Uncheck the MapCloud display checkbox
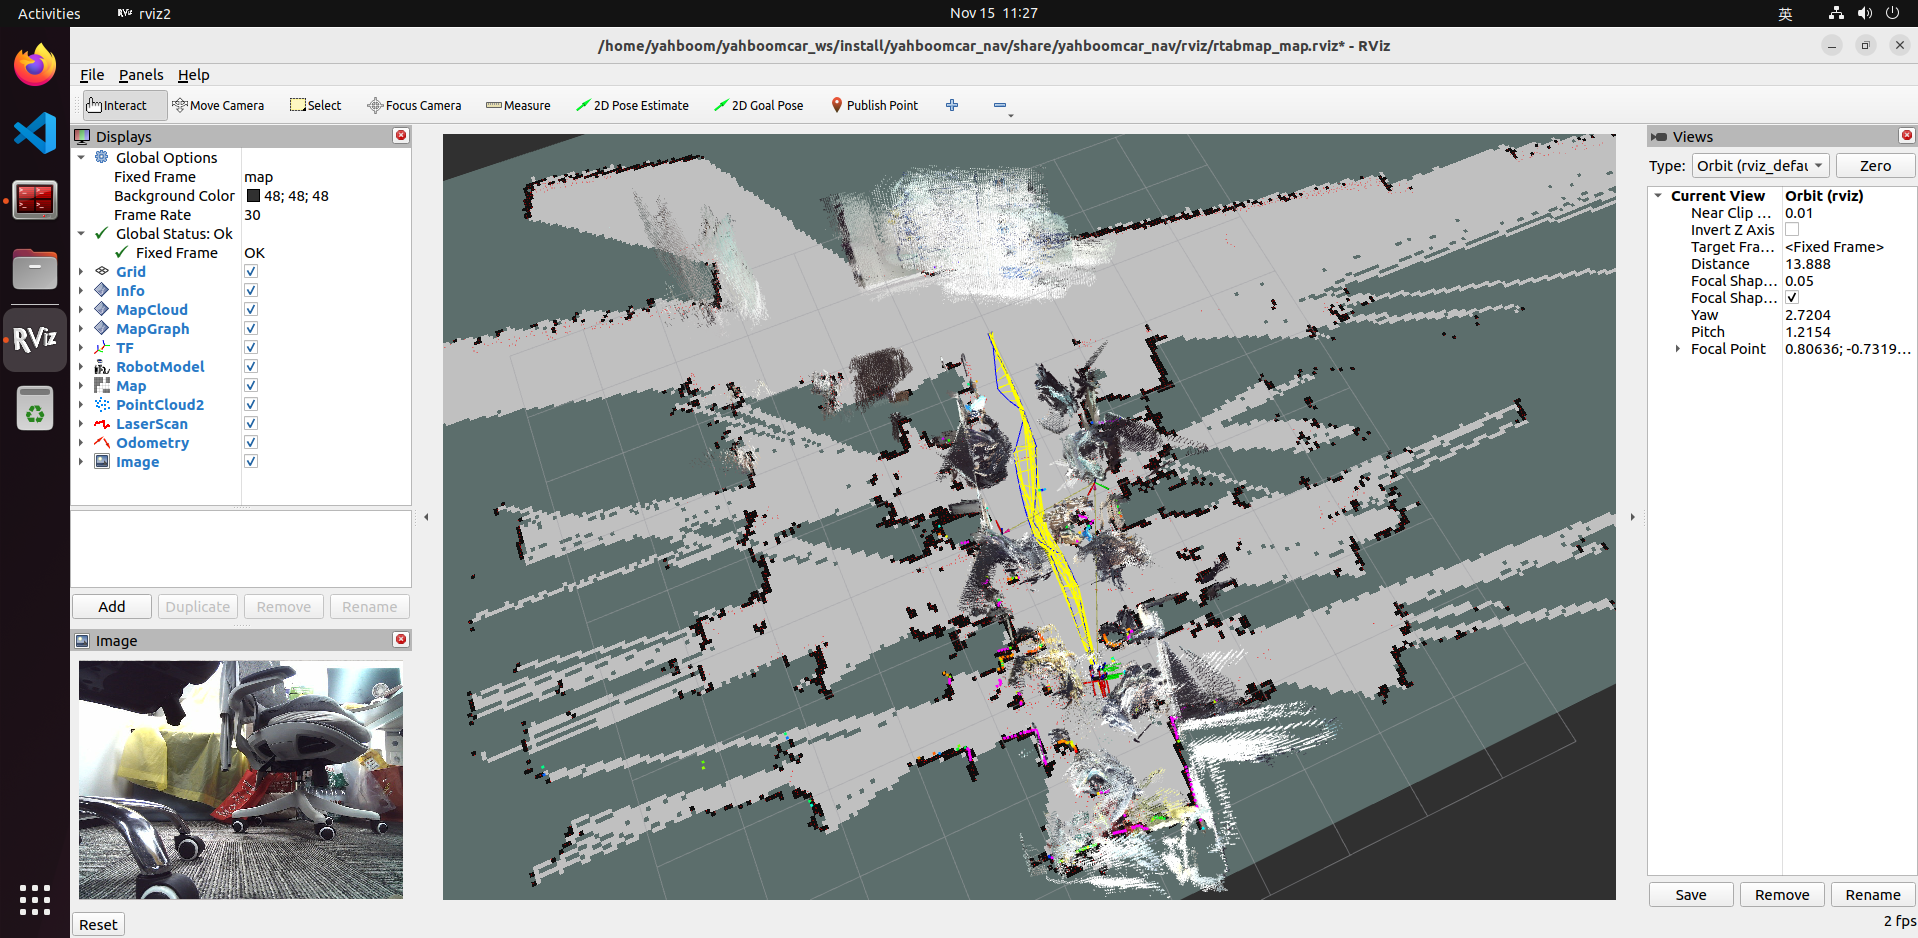 pyautogui.click(x=251, y=310)
